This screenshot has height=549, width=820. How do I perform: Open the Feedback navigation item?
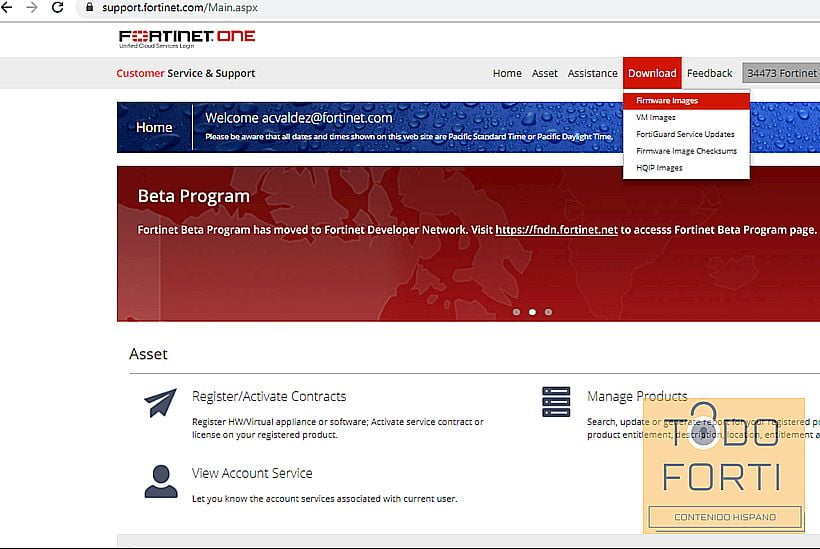pos(710,73)
